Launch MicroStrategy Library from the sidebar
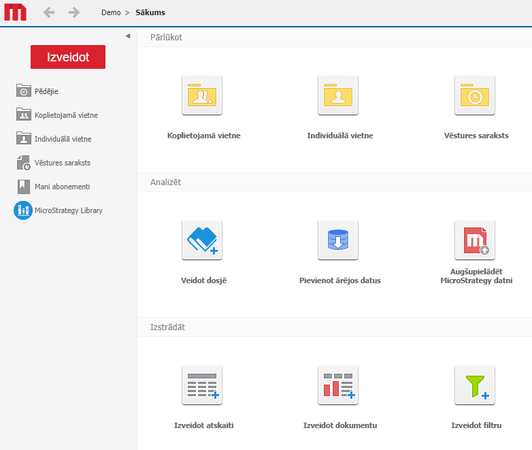This screenshot has height=450, width=532. pyautogui.click(x=58, y=210)
